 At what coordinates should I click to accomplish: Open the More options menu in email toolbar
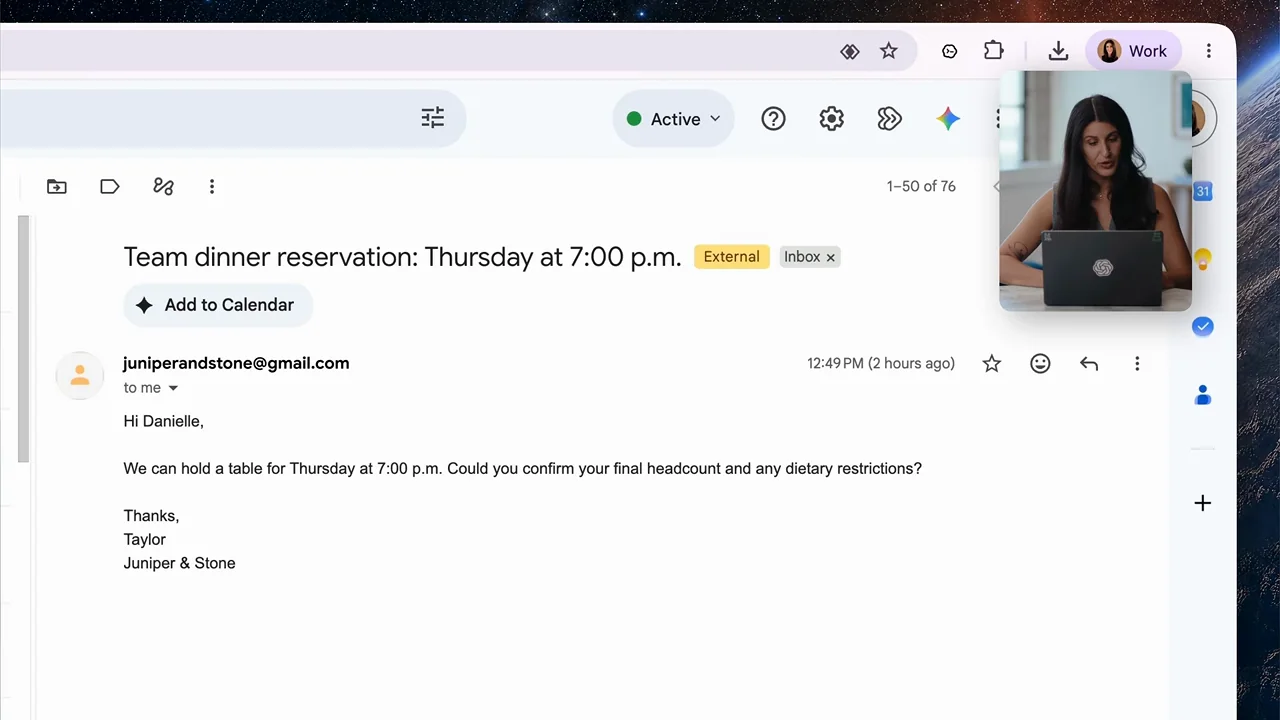(212, 186)
